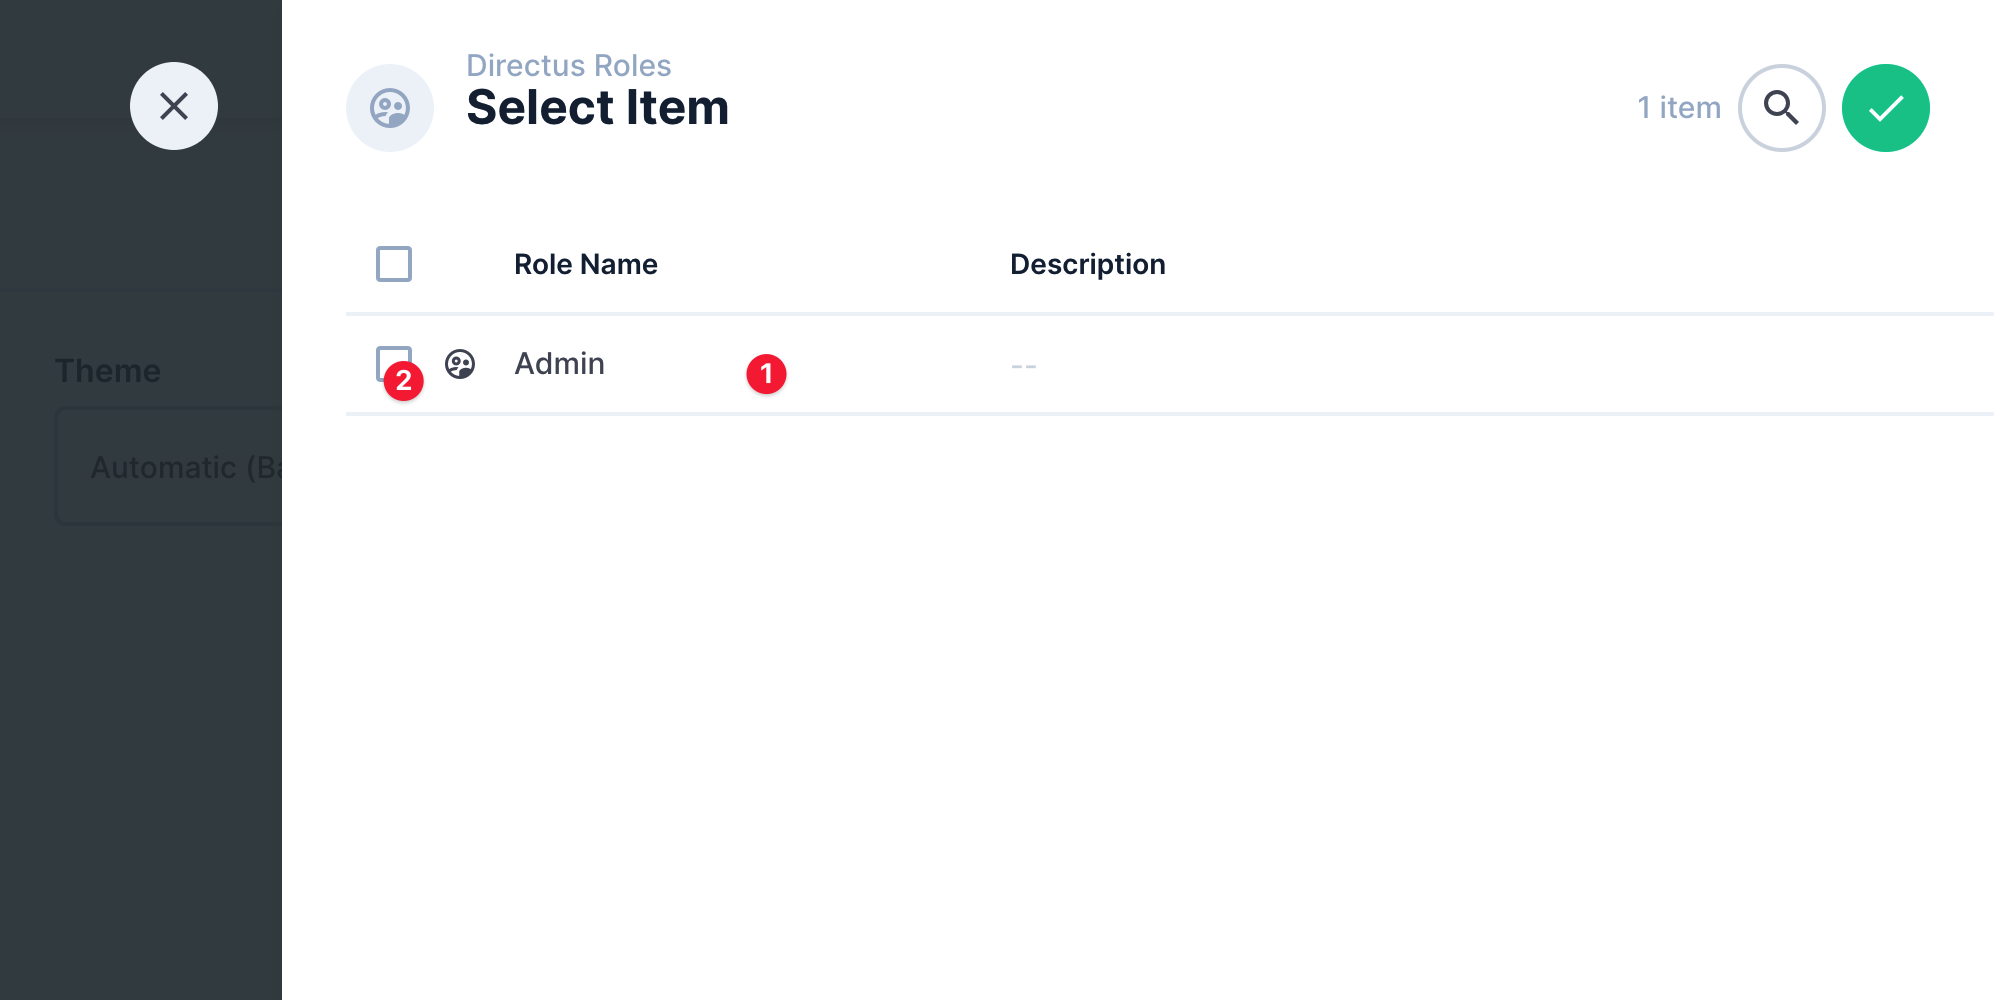Click the Select Item title
This screenshot has width=1994, height=1000.
597,108
